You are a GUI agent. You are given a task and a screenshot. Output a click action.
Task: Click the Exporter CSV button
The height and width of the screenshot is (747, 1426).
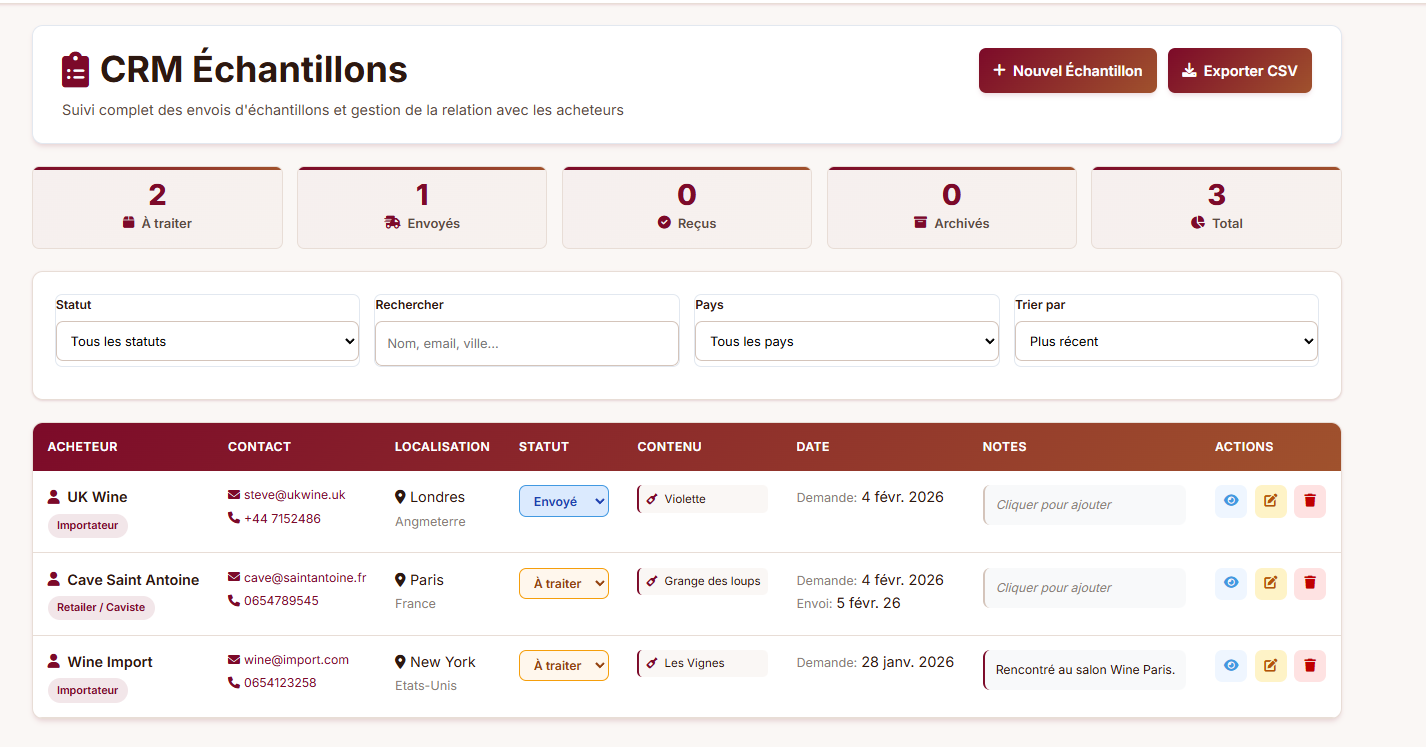1239,70
